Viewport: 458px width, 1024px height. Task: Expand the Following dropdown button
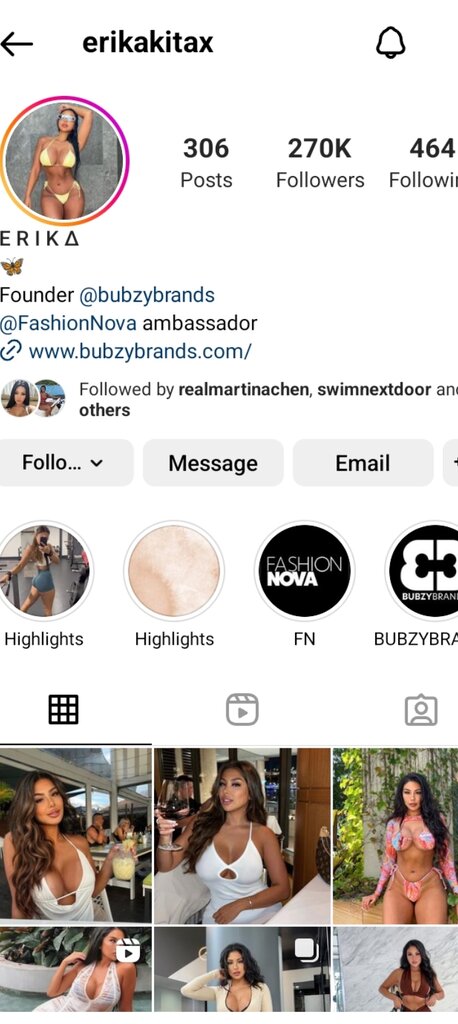coord(65,463)
